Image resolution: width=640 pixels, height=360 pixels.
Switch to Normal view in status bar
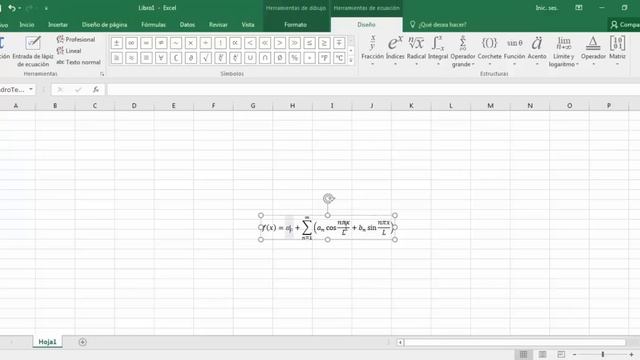pyautogui.click(x=523, y=354)
